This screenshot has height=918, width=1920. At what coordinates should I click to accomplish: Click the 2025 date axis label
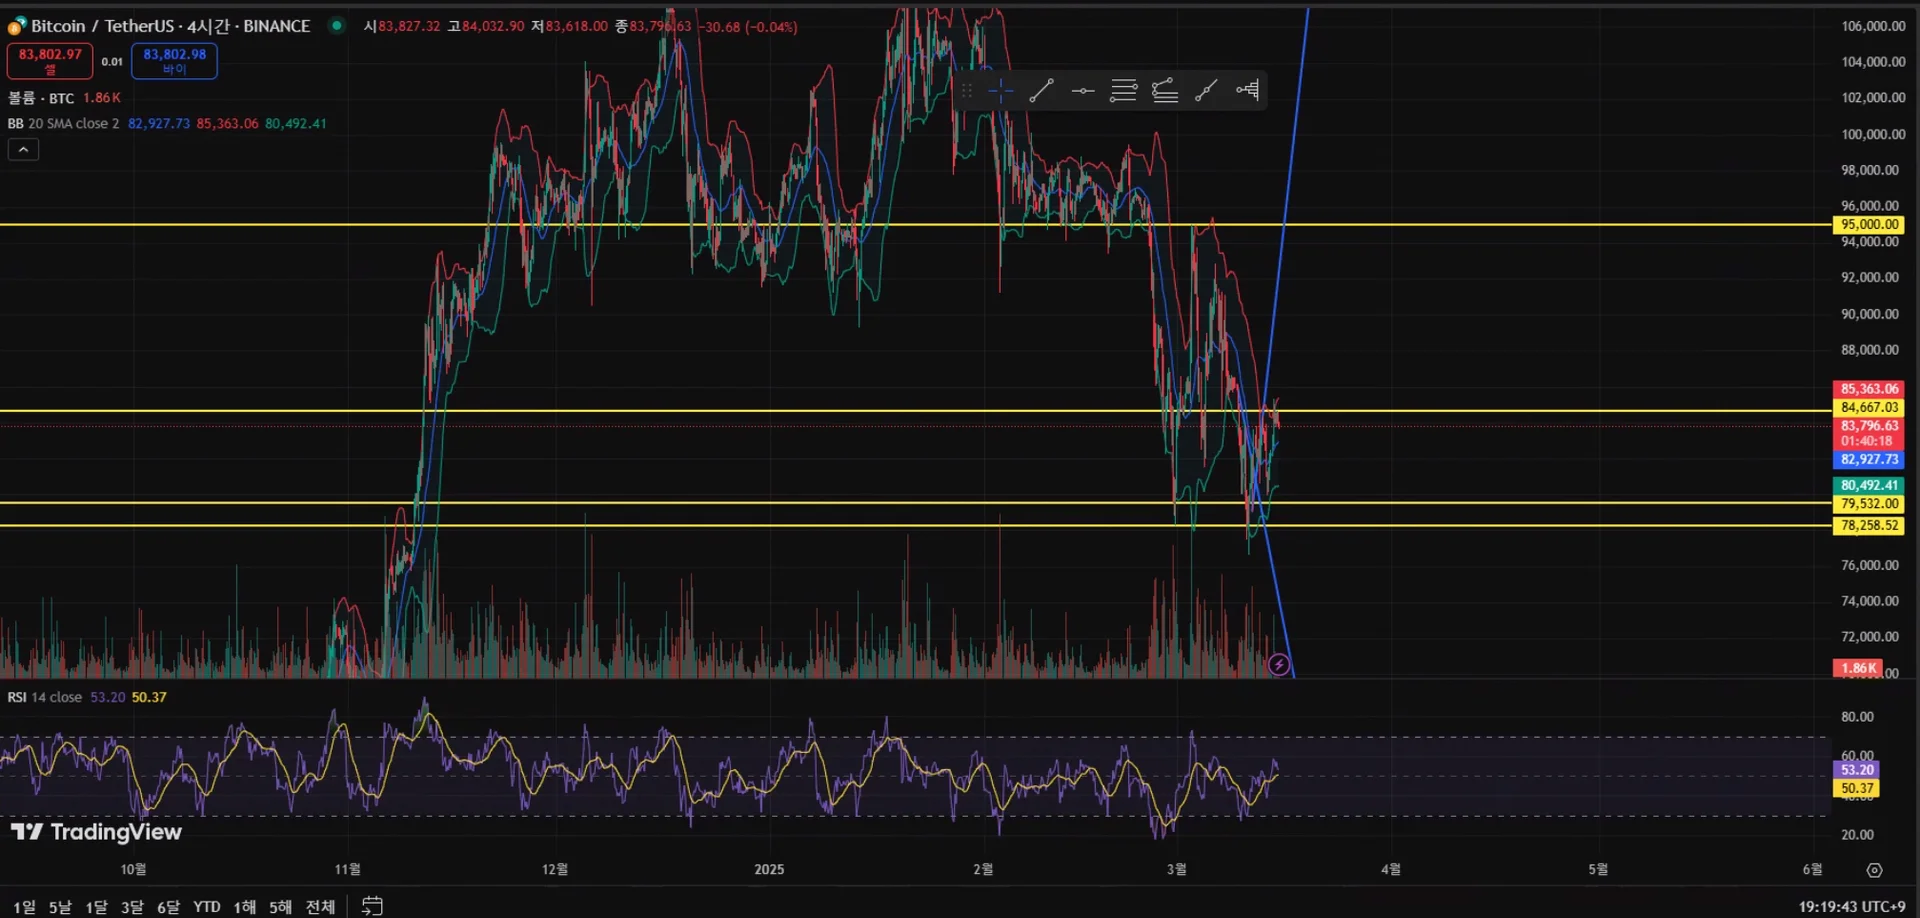point(769,869)
